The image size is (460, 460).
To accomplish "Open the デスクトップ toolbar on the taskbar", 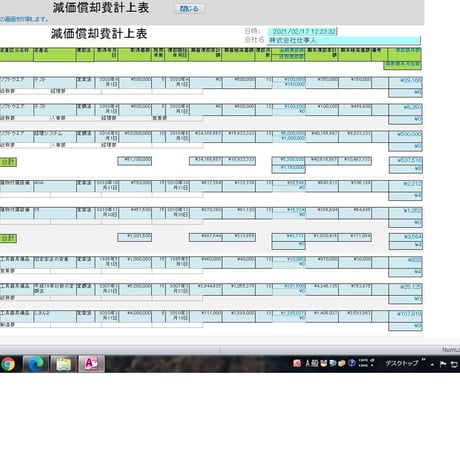I will click(401, 363).
